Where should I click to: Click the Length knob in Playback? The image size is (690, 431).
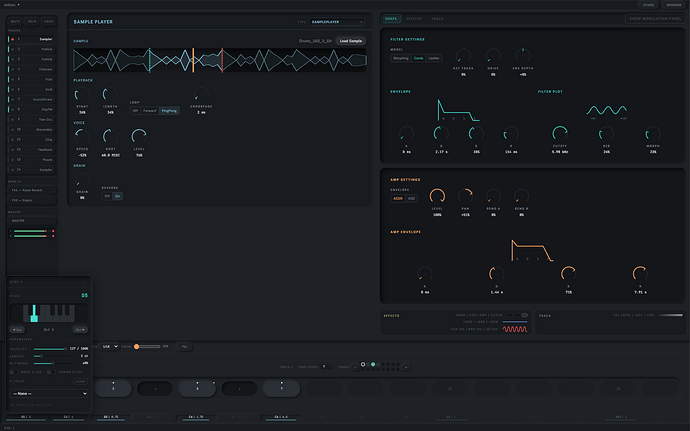tap(110, 94)
